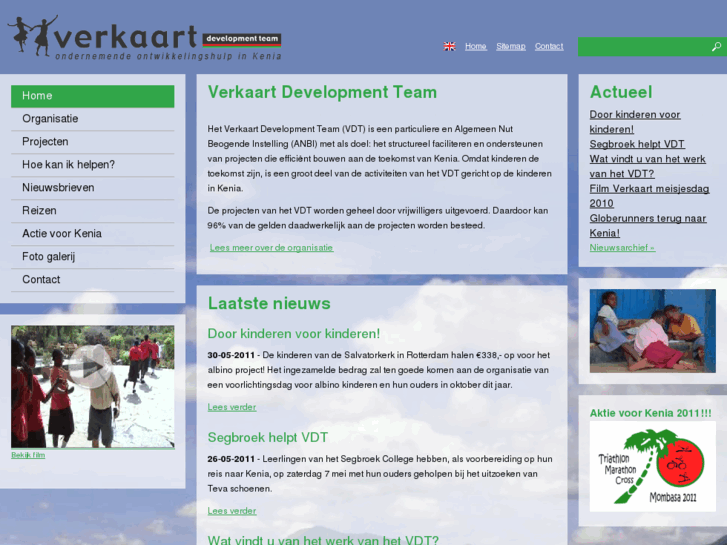This screenshot has height=545, width=727.
Task: Open Film Verkaart meisjesdag 2010 link
Action: click(649, 196)
